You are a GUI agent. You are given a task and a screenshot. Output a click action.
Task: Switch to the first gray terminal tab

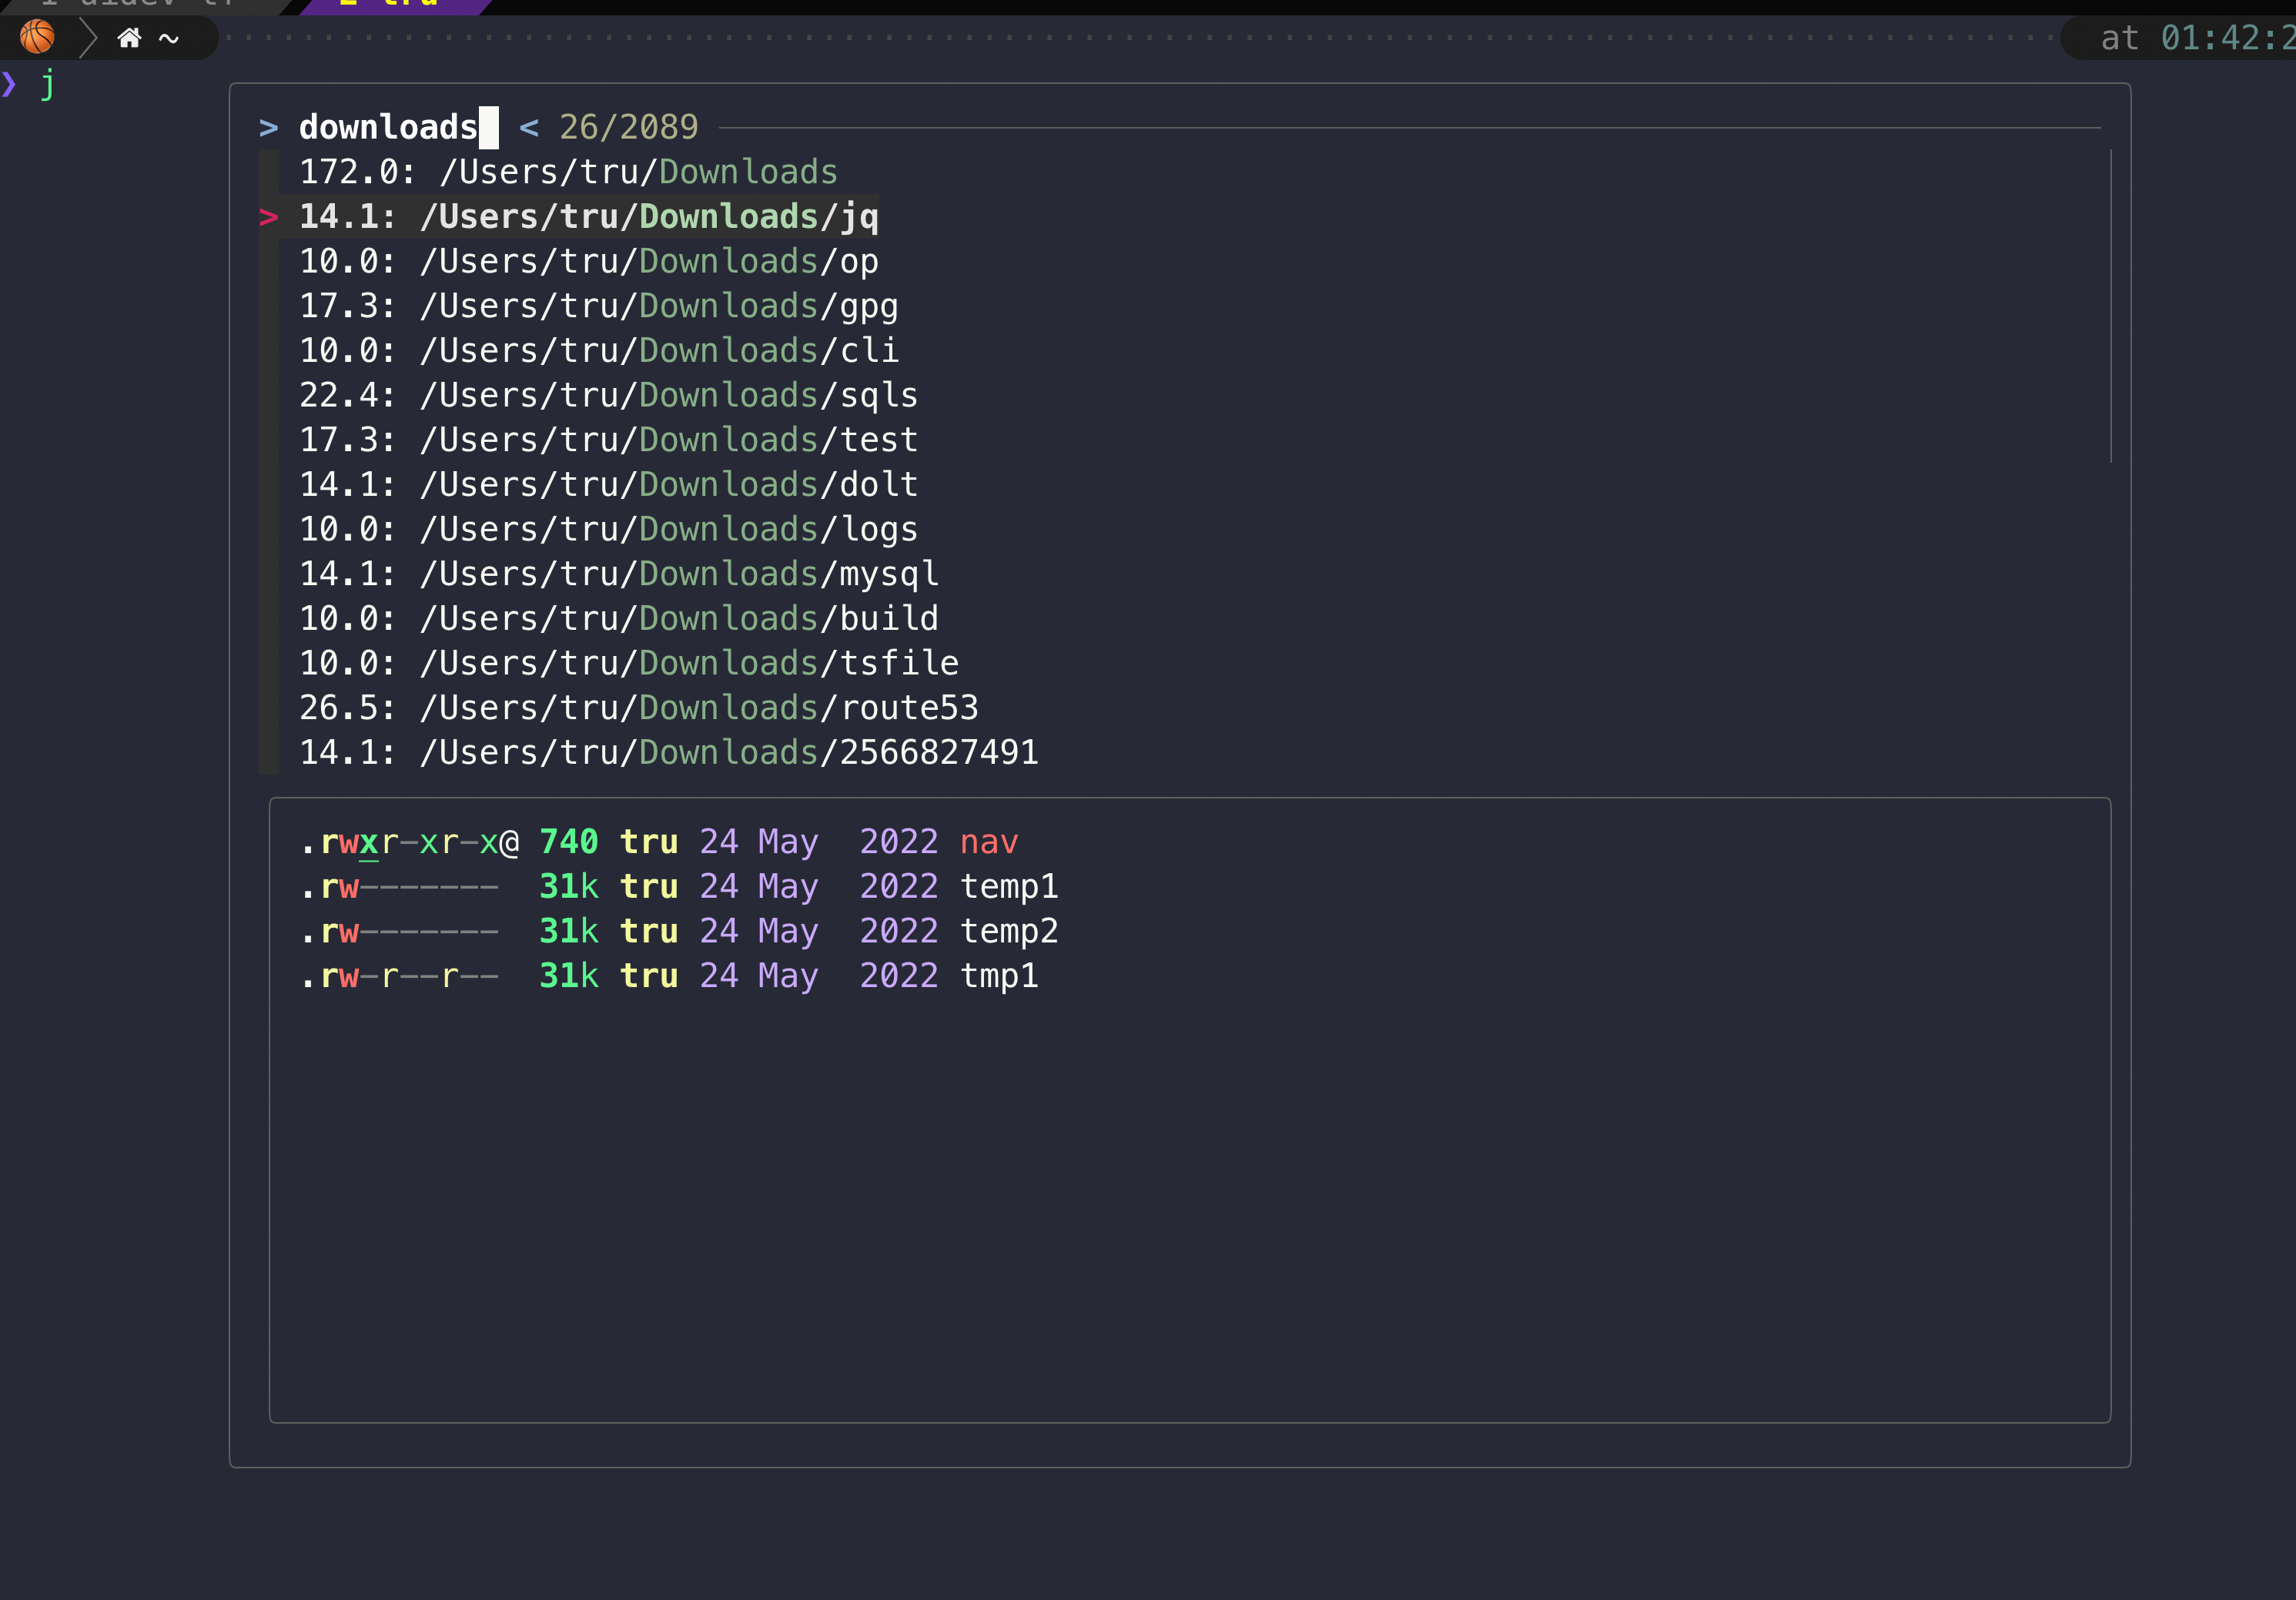[140, 6]
